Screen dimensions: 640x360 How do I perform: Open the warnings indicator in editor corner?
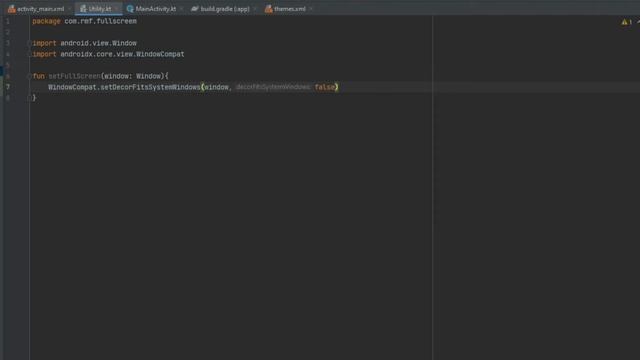[x=627, y=22]
